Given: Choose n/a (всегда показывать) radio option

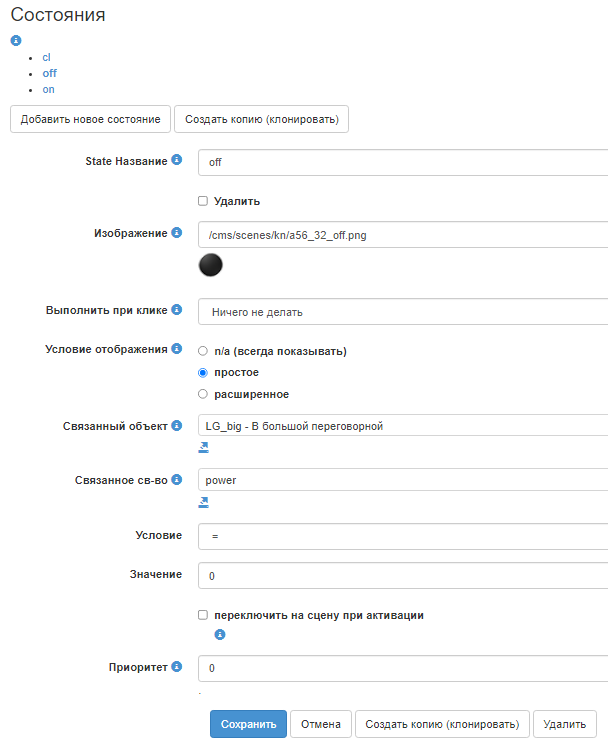Looking at the screenshot, I should click(x=203, y=351).
